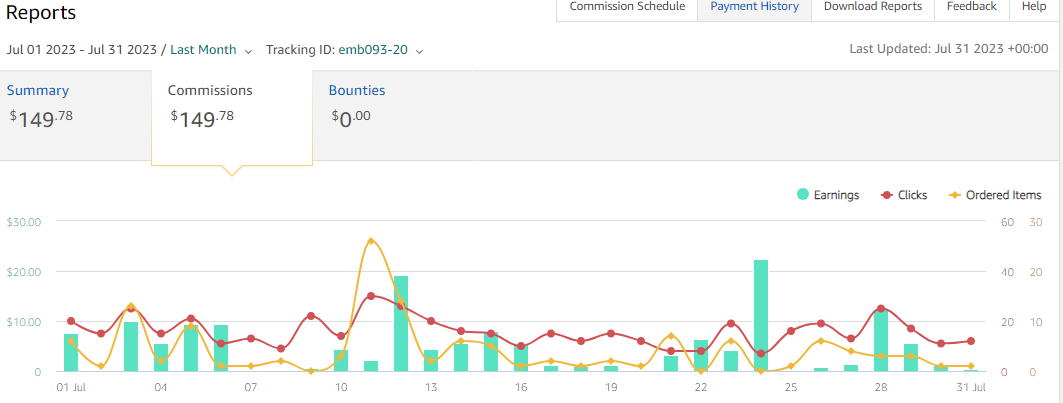The width and height of the screenshot is (1063, 403).
Task: Click the red Clicks legend marker
Action: (886, 195)
